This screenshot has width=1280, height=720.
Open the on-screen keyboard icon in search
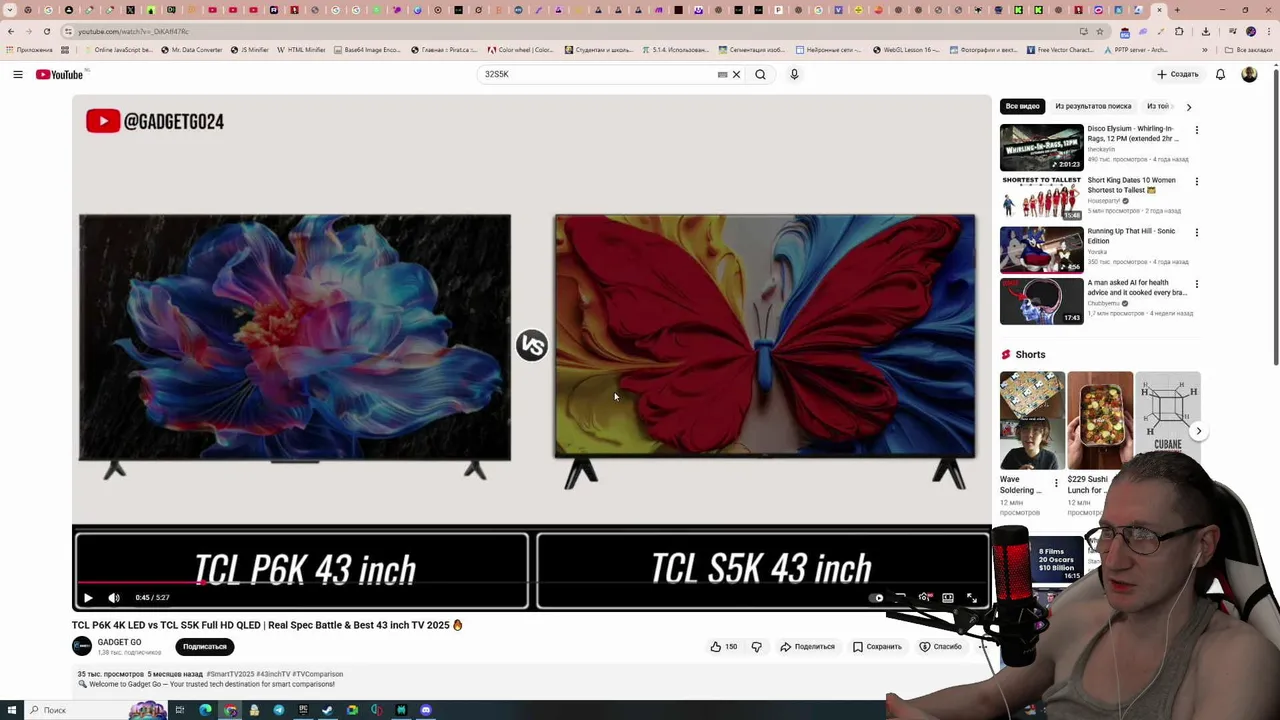[722, 74]
